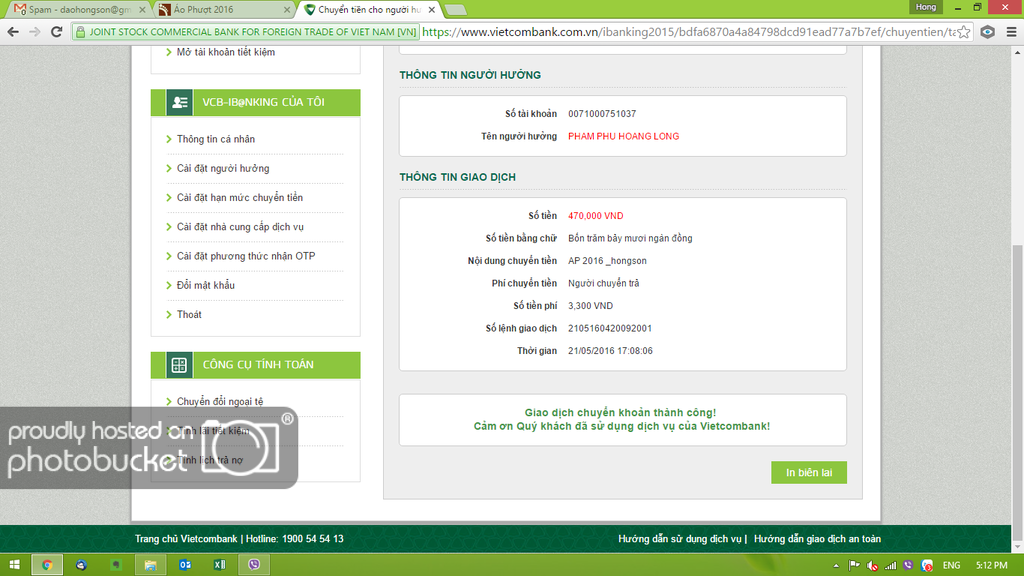Screen dimensions: 1024x576
Task: Open Outlook from the taskbar
Action: pos(185,565)
